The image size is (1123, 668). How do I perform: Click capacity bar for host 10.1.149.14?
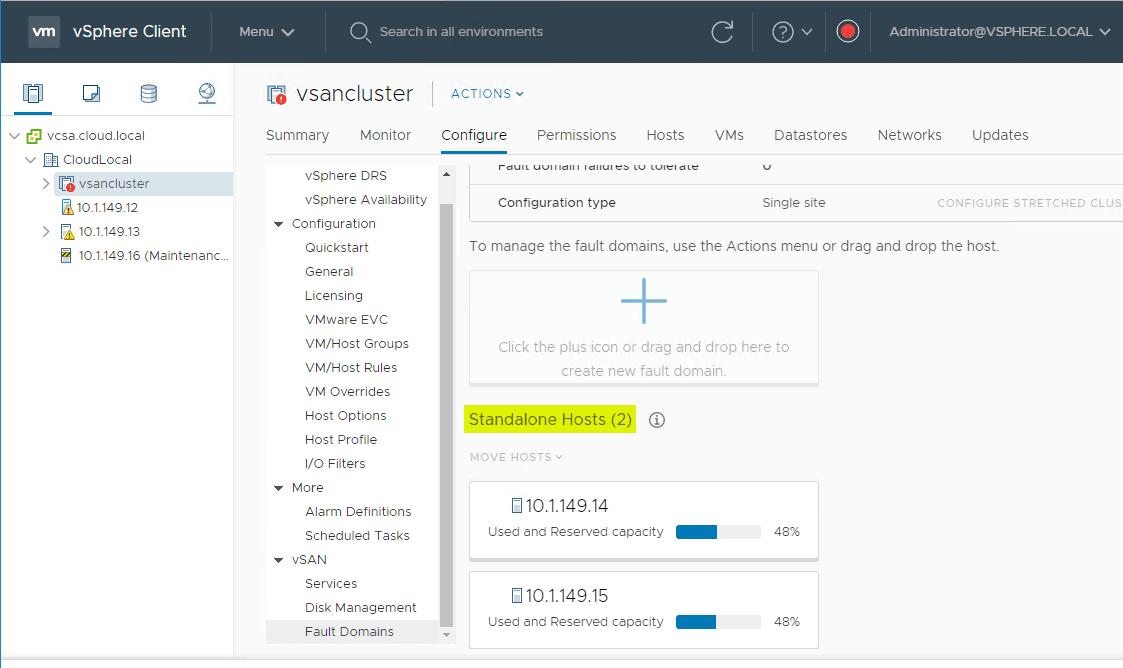click(718, 532)
